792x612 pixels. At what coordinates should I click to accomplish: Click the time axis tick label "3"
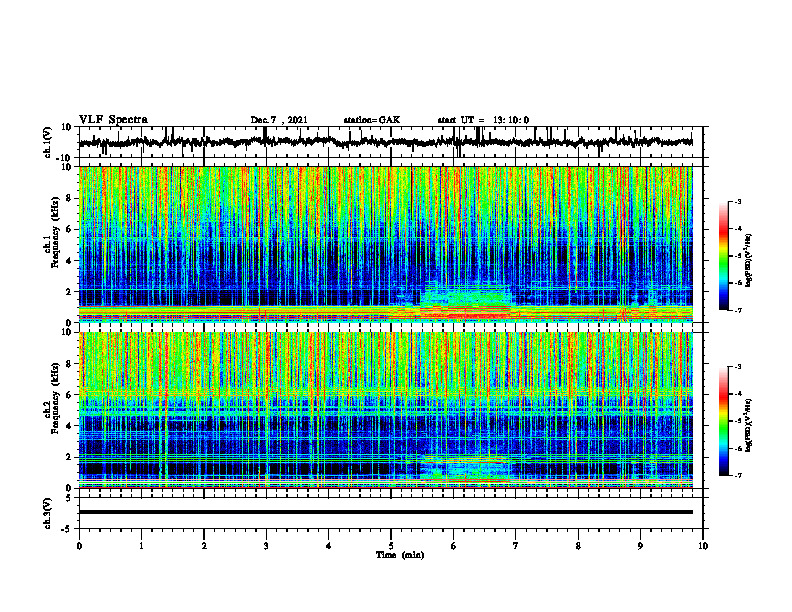pyautogui.click(x=266, y=546)
